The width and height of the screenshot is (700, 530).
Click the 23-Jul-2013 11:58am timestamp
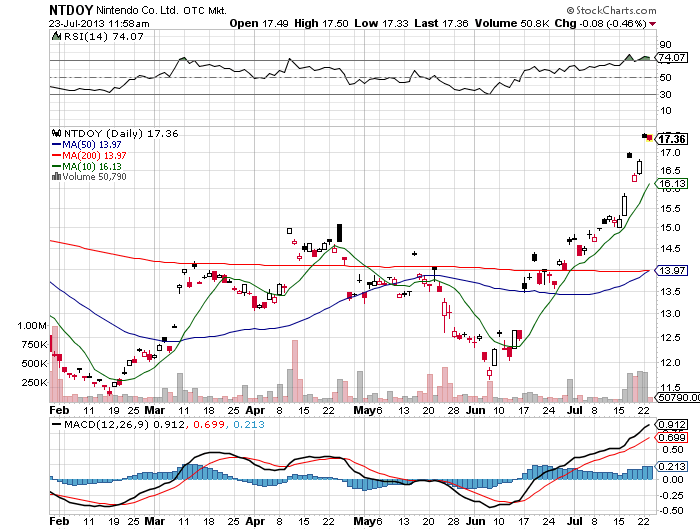(x=99, y=24)
